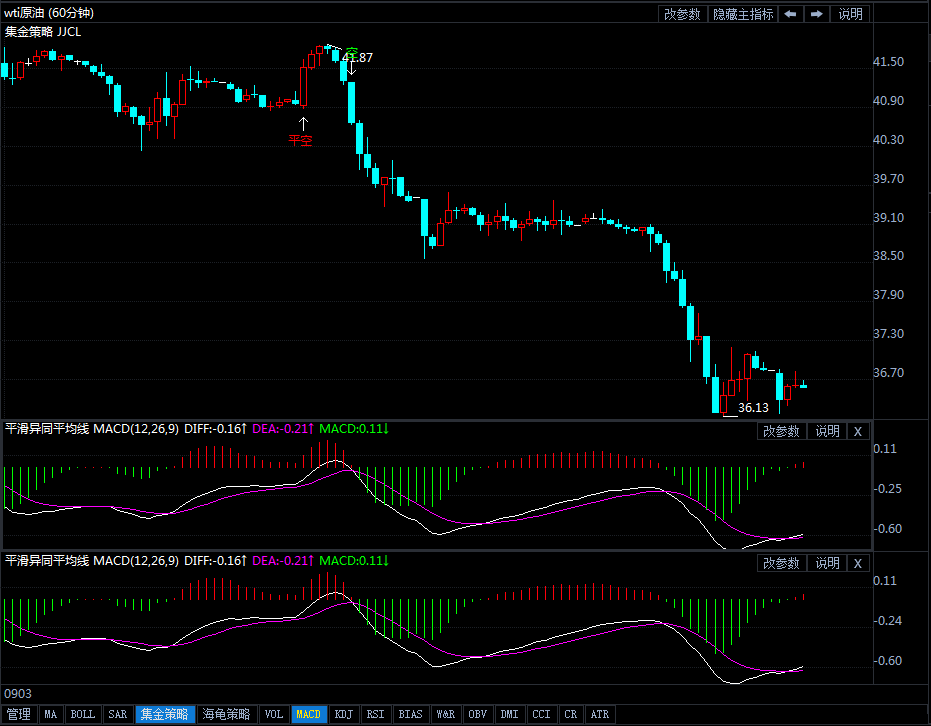Viewport: 931px width, 726px height.
Task: Open the 管理 indicator manager
Action: (x=18, y=714)
